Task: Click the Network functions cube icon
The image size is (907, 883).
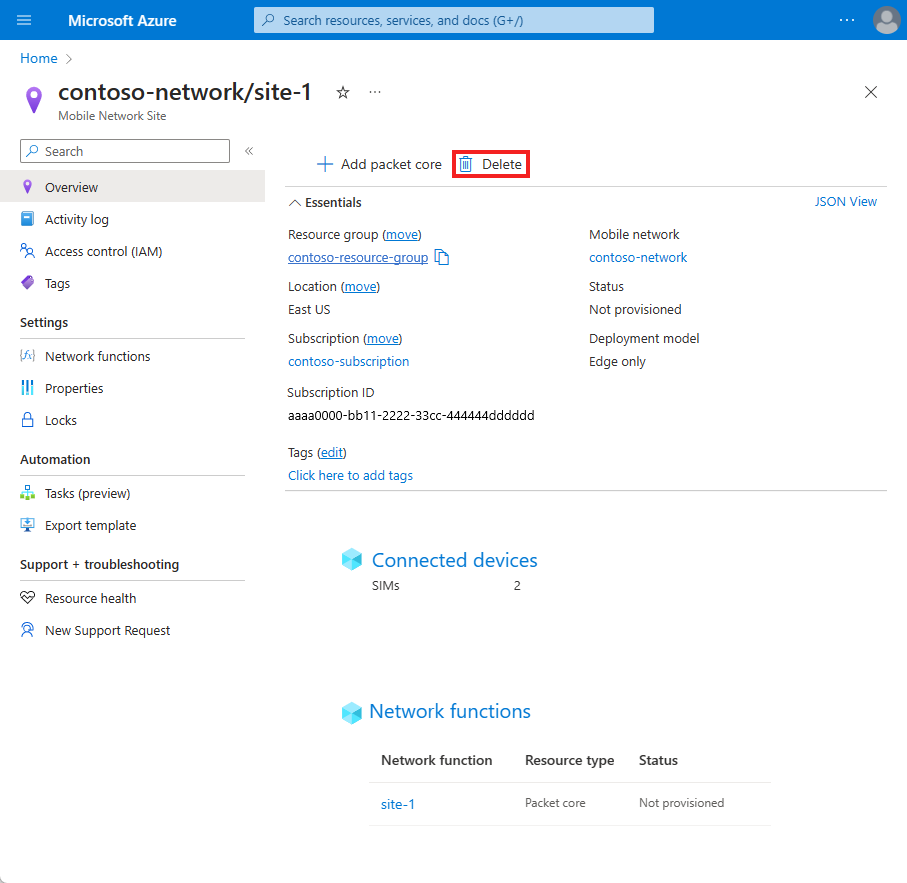Action: (x=352, y=712)
